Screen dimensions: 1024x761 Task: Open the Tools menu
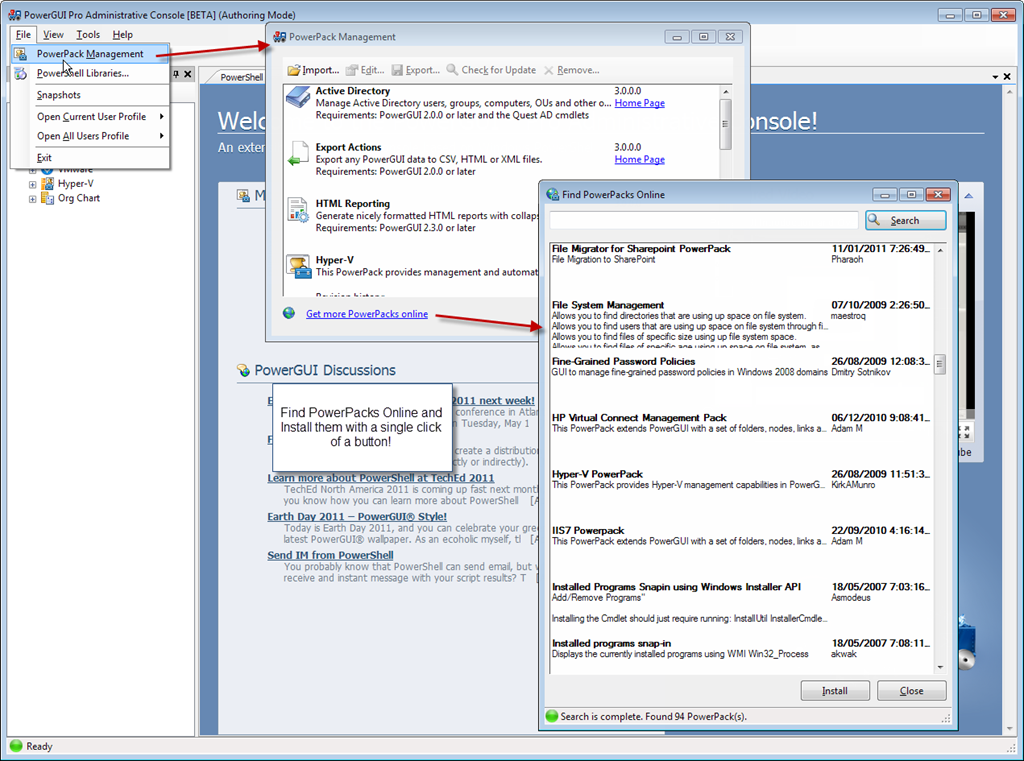pyautogui.click(x=88, y=35)
